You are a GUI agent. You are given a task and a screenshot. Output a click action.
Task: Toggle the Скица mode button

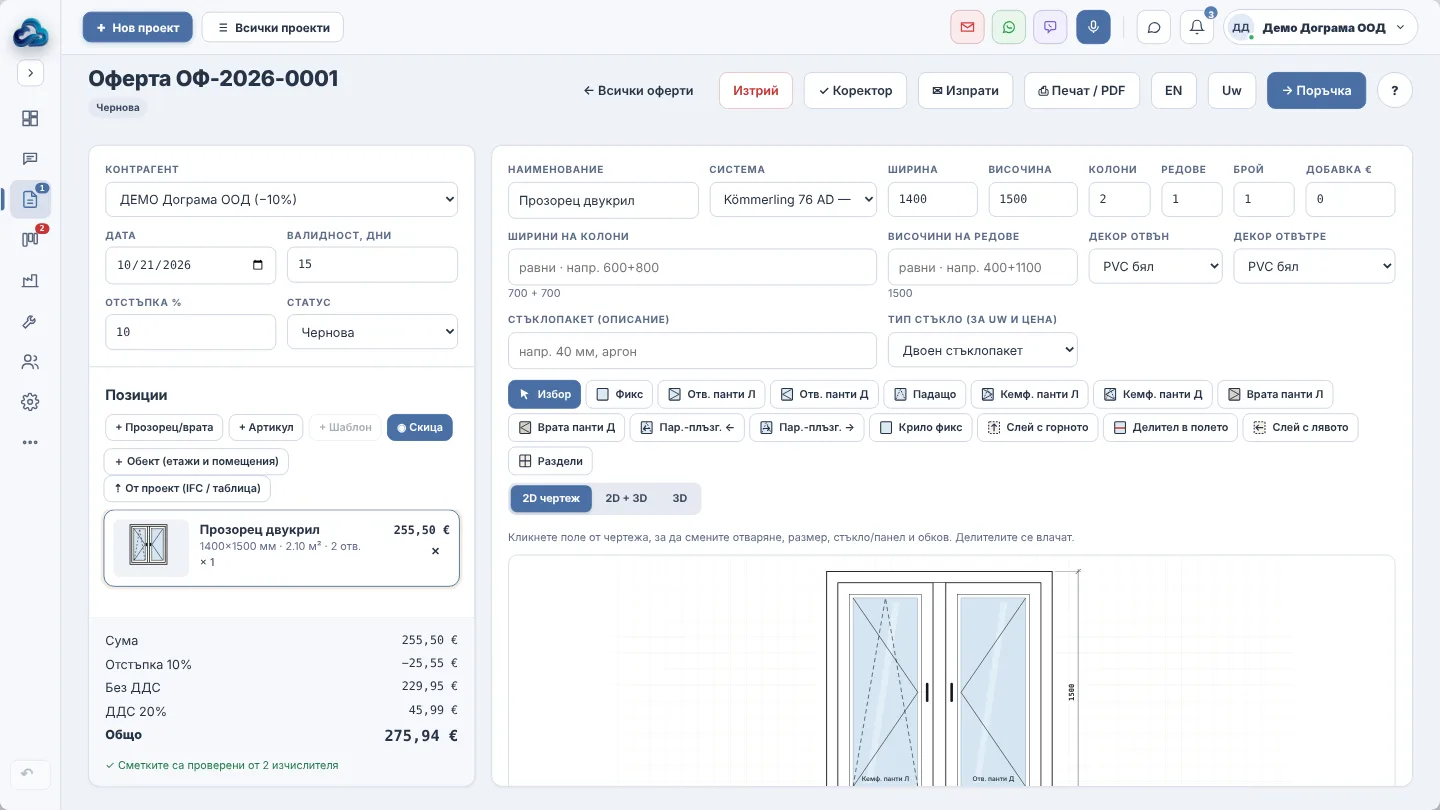[420, 427]
